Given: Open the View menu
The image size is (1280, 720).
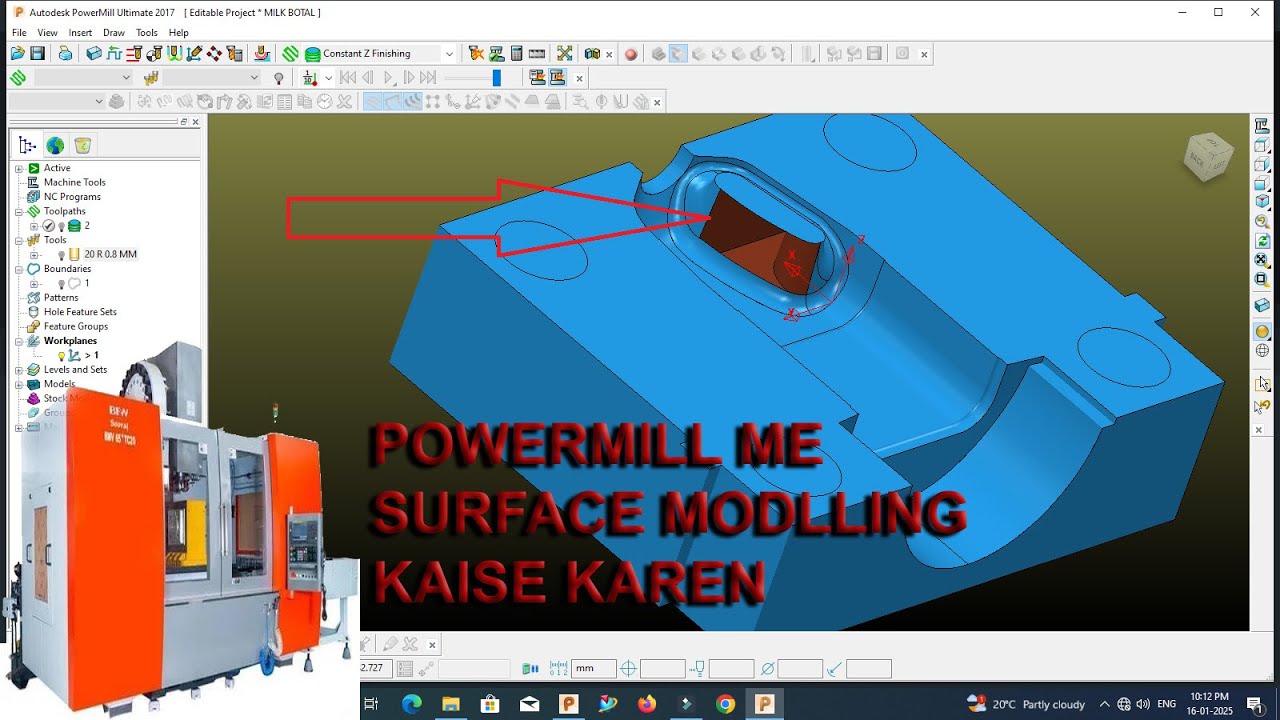Looking at the screenshot, I should click(47, 33).
